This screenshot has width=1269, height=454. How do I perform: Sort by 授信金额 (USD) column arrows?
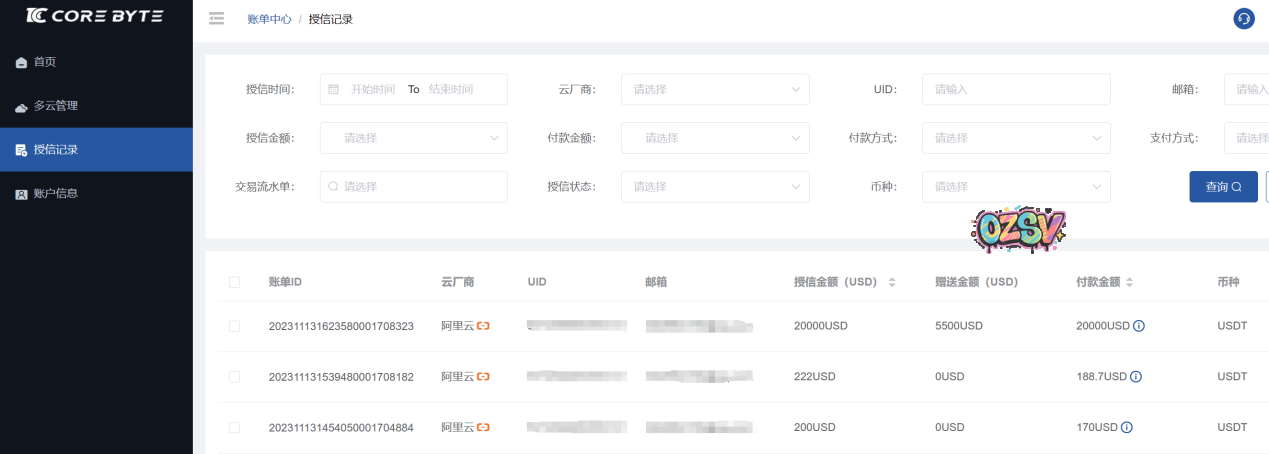(x=892, y=283)
